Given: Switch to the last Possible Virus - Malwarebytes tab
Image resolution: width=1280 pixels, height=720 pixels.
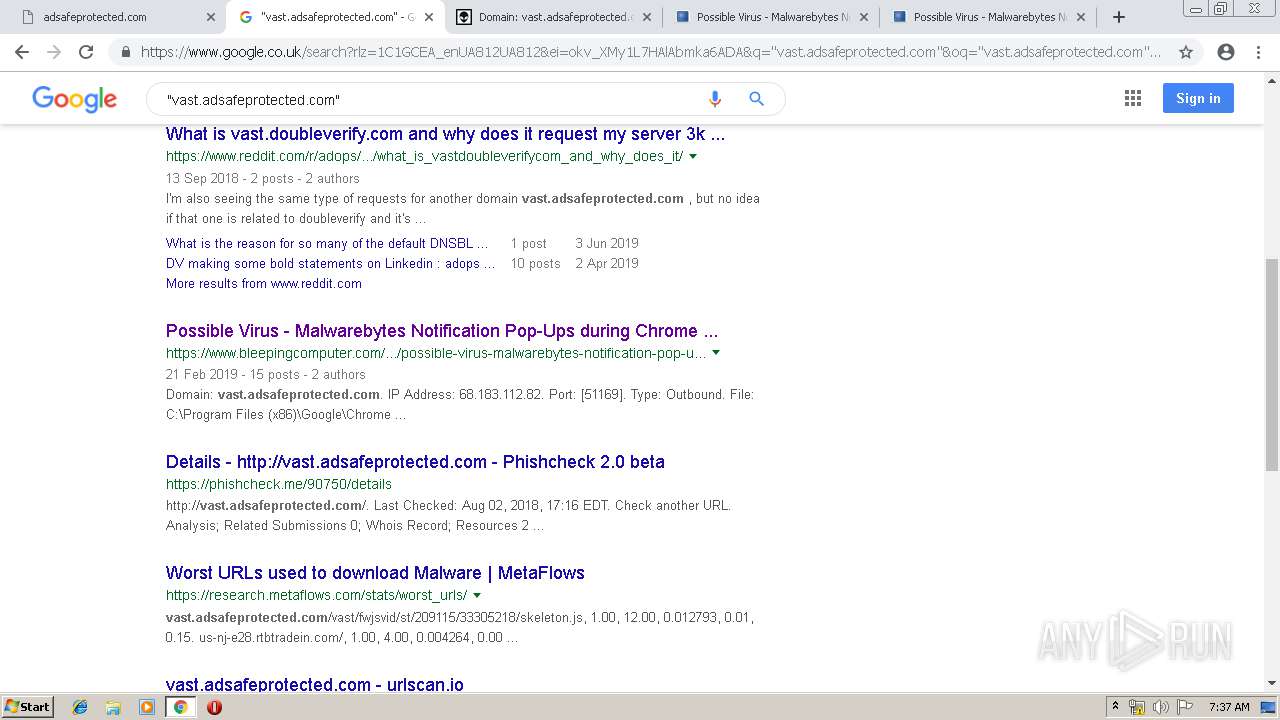Looking at the screenshot, I should tap(989, 17).
